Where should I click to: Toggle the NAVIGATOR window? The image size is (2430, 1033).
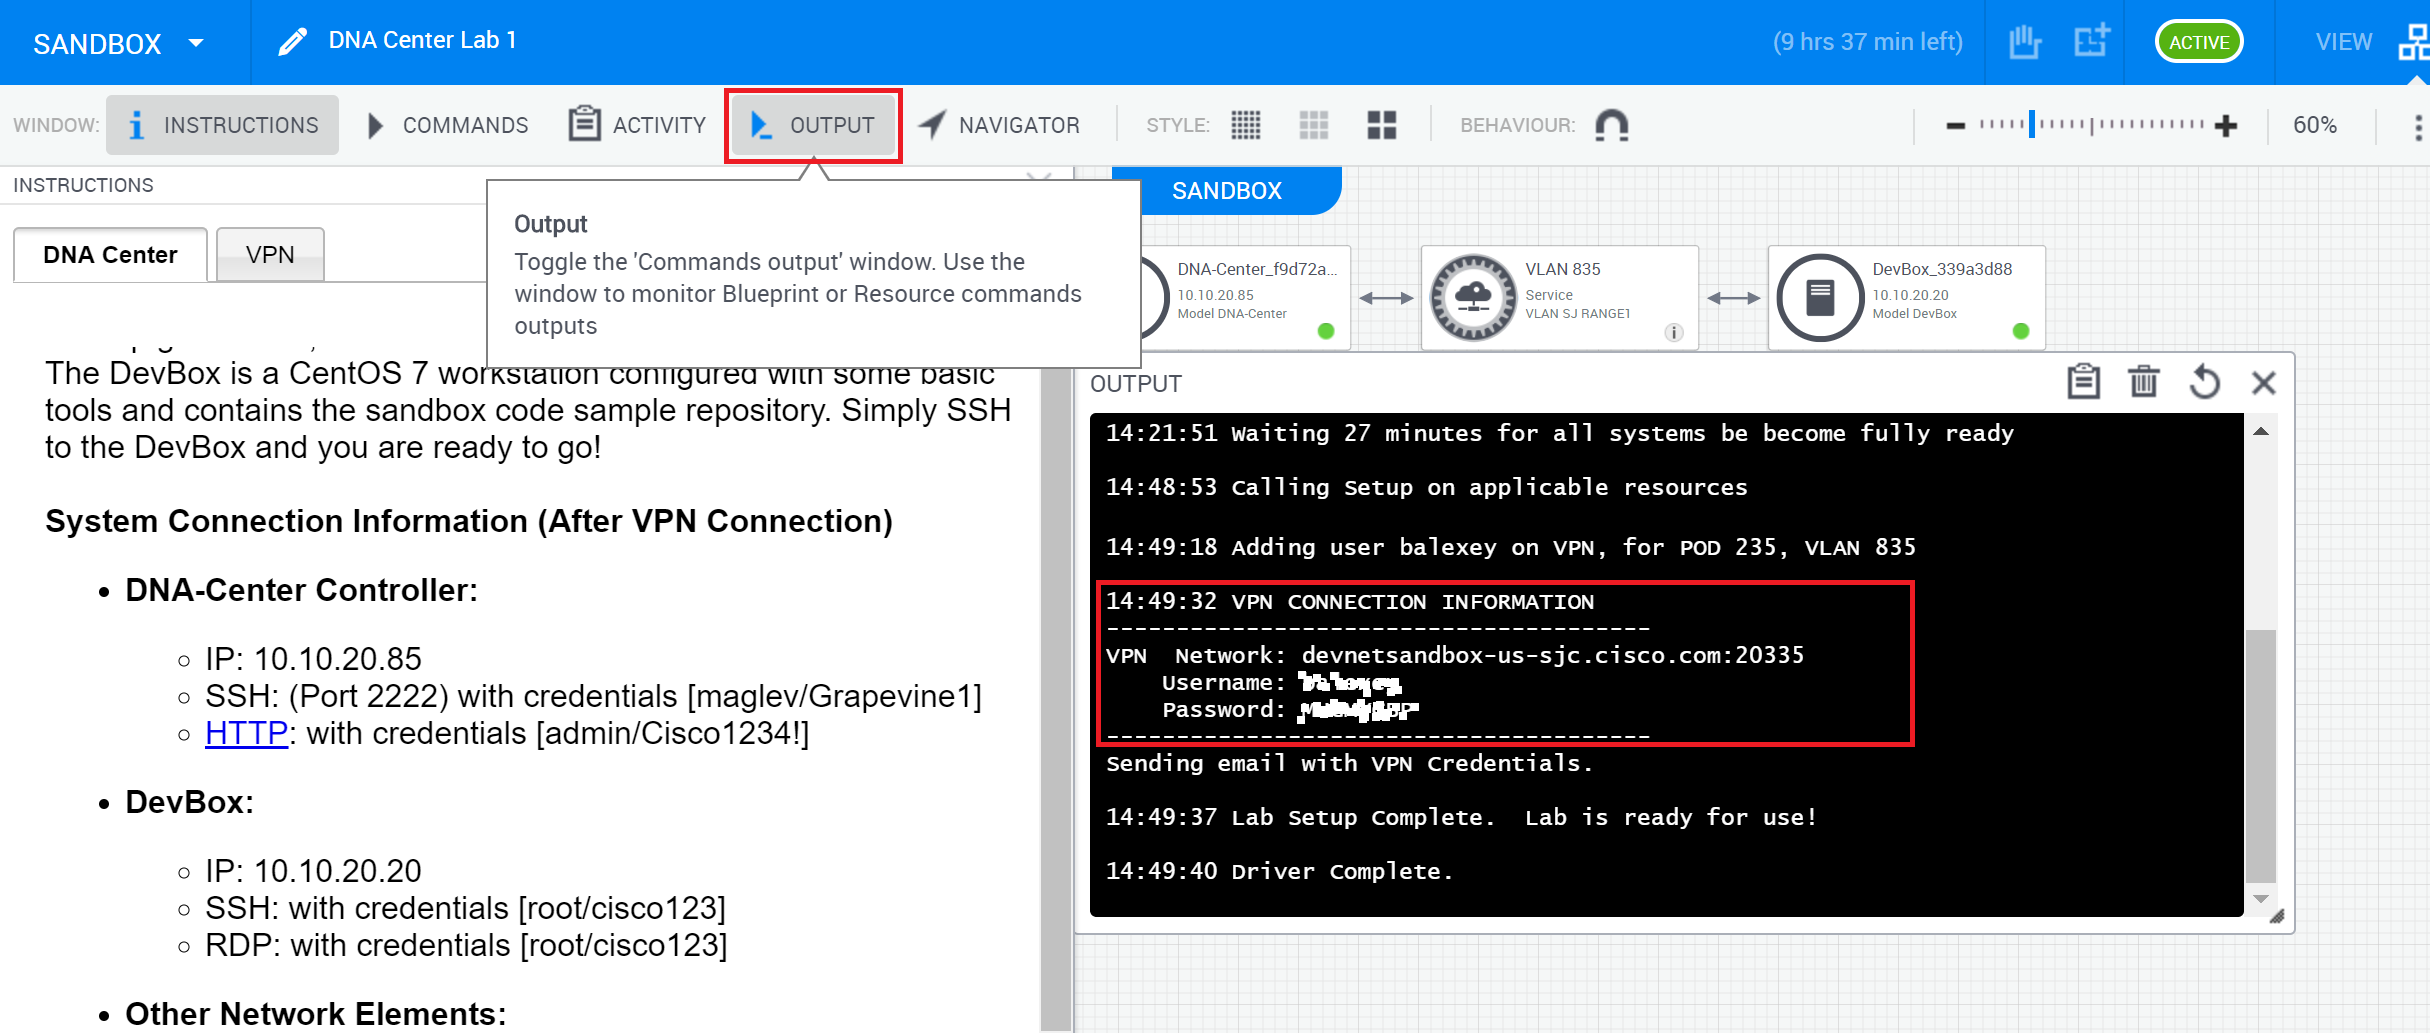point(999,125)
